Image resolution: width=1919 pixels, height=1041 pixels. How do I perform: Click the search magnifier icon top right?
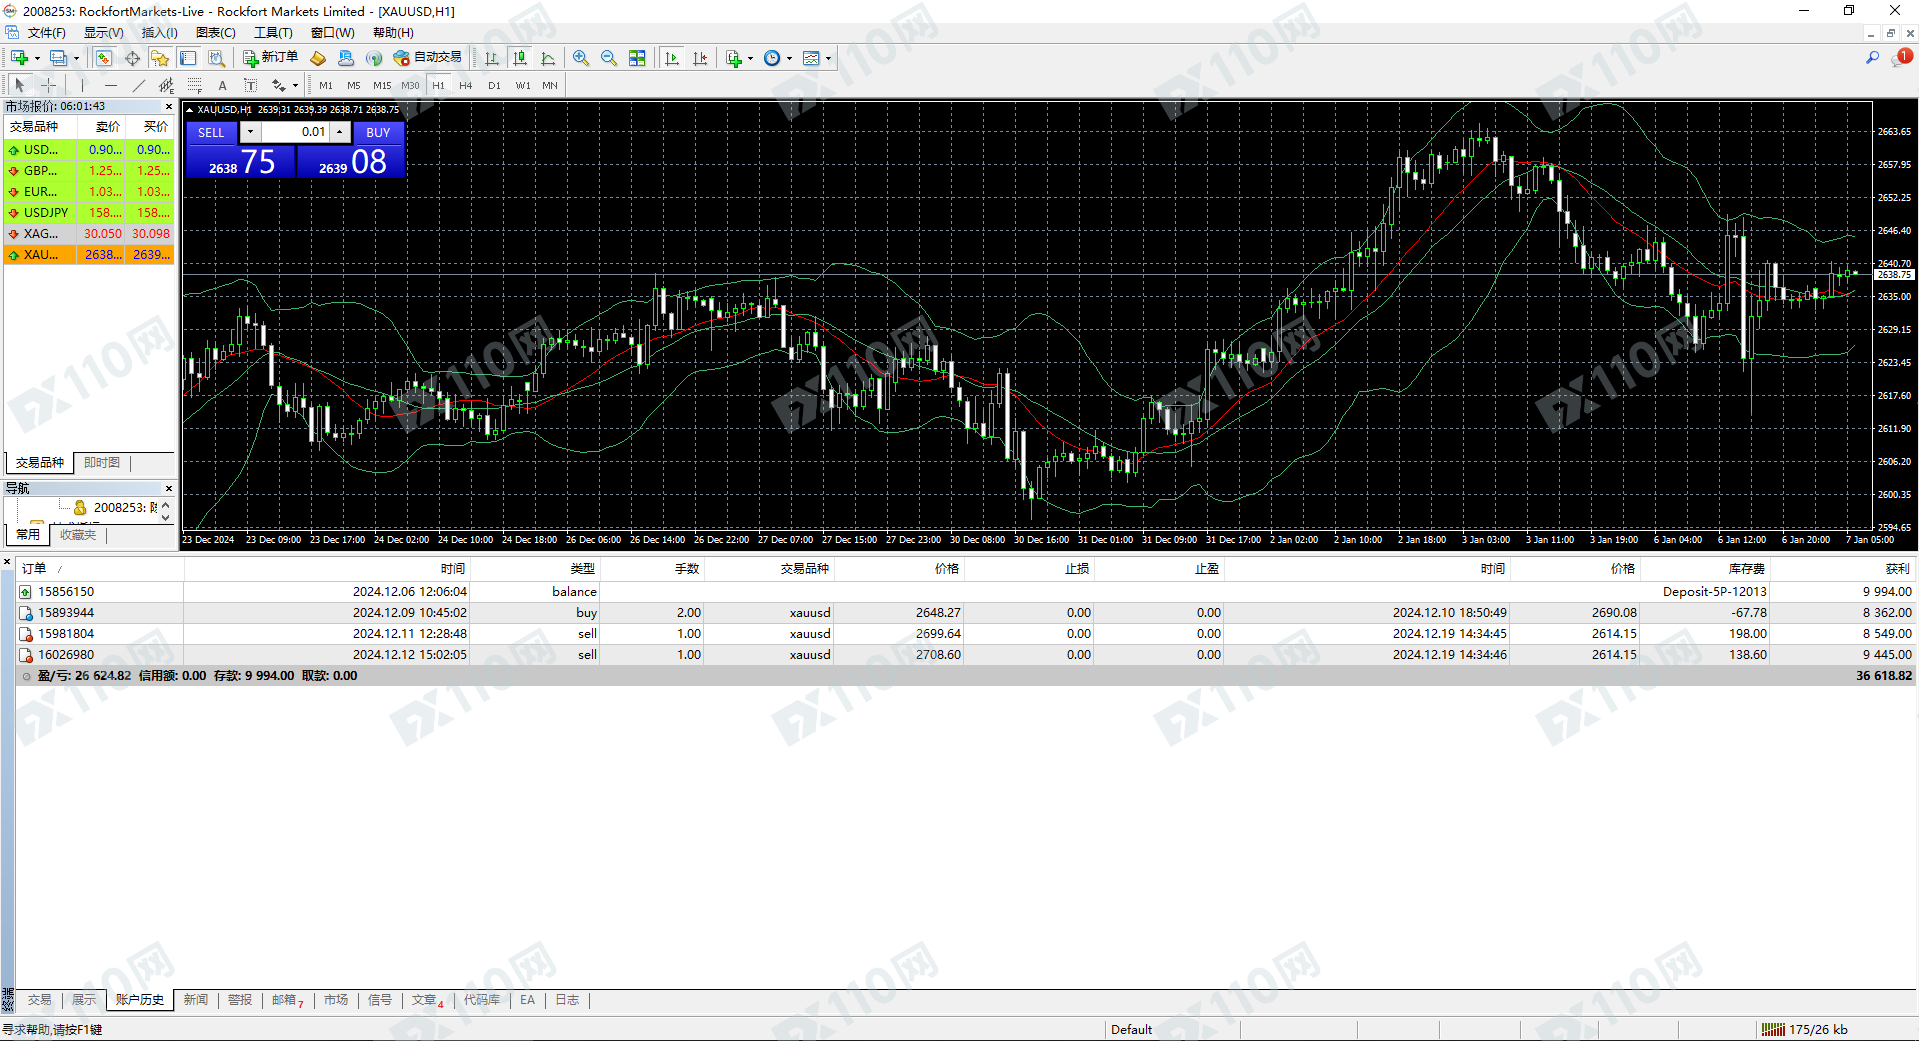[x=1872, y=58]
